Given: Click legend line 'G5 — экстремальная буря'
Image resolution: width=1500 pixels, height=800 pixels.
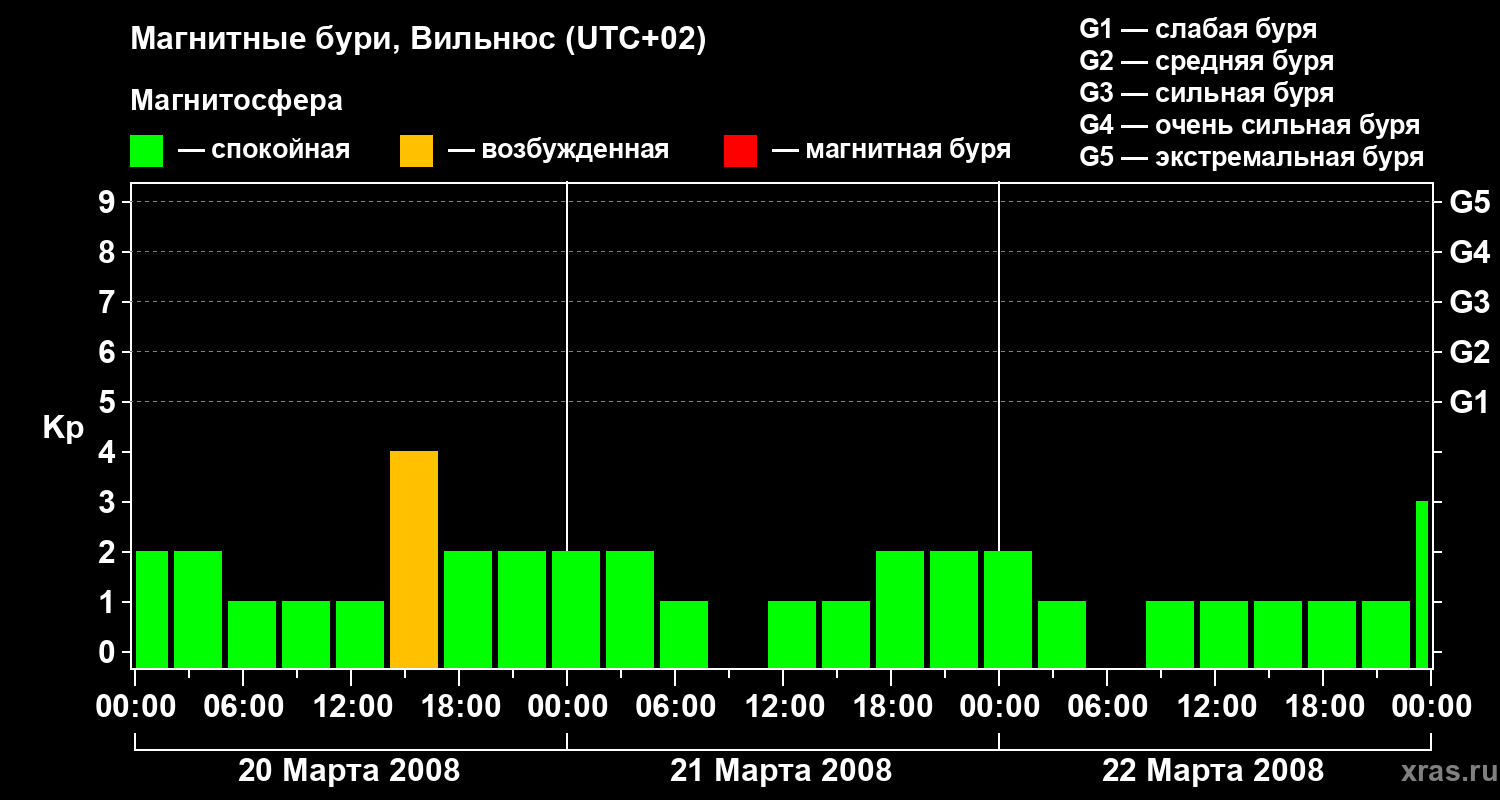Looking at the screenshot, I should 1252,157.
